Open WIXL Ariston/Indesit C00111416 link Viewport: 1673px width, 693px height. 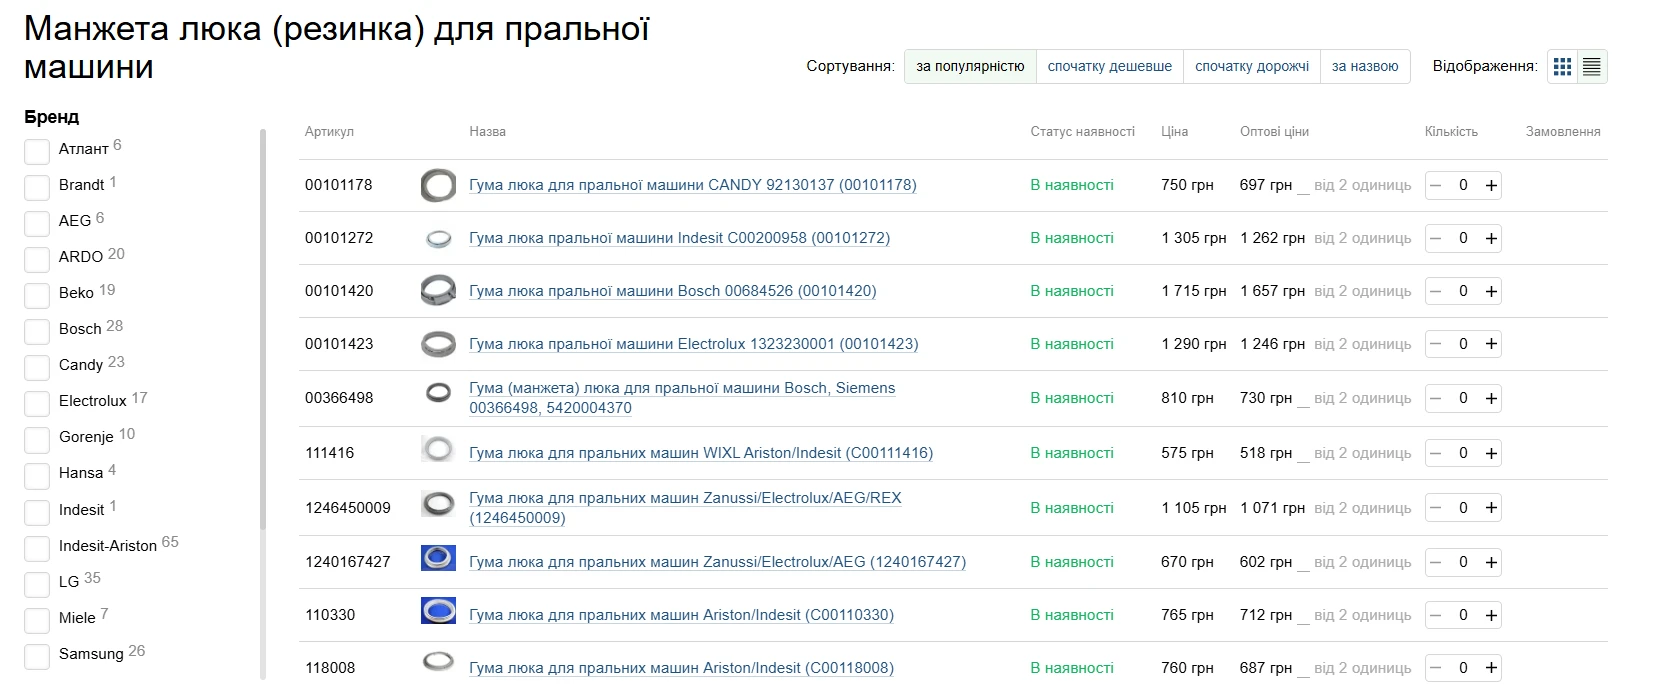pyautogui.click(x=701, y=453)
